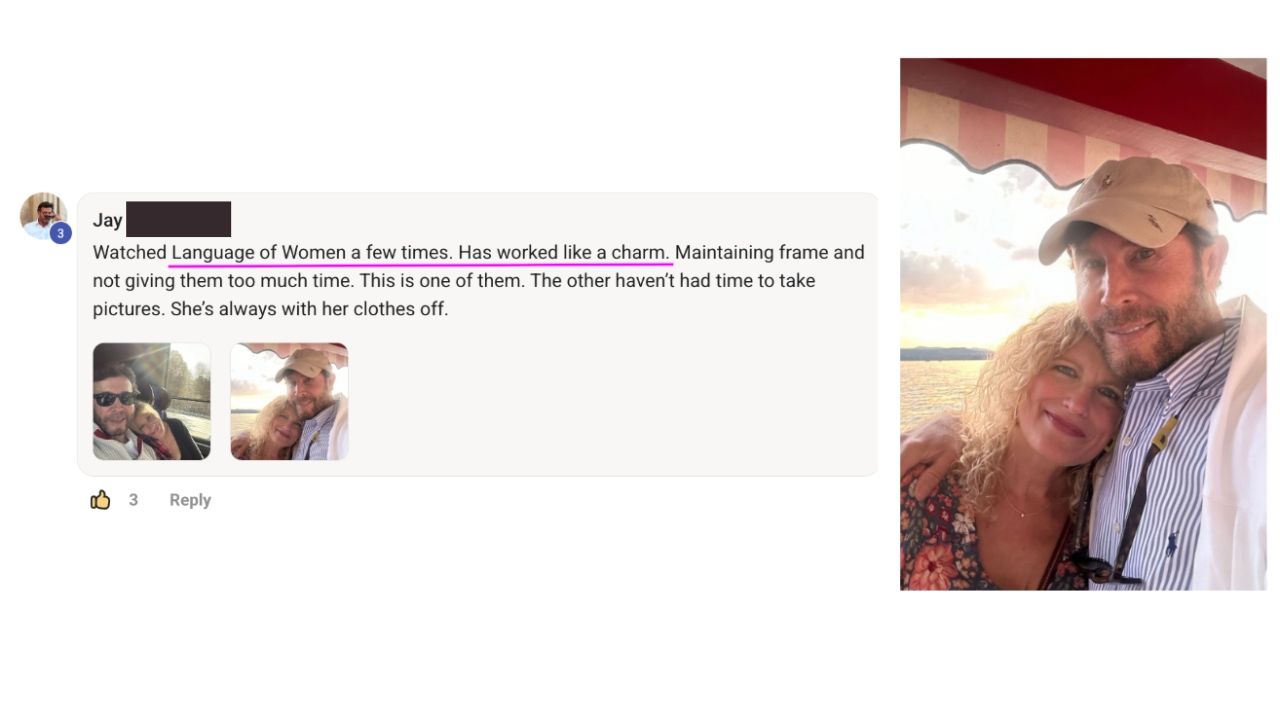Open Jay's round profile avatar
This screenshot has height=720, width=1280.
pyautogui.click(x=43, y=216)
